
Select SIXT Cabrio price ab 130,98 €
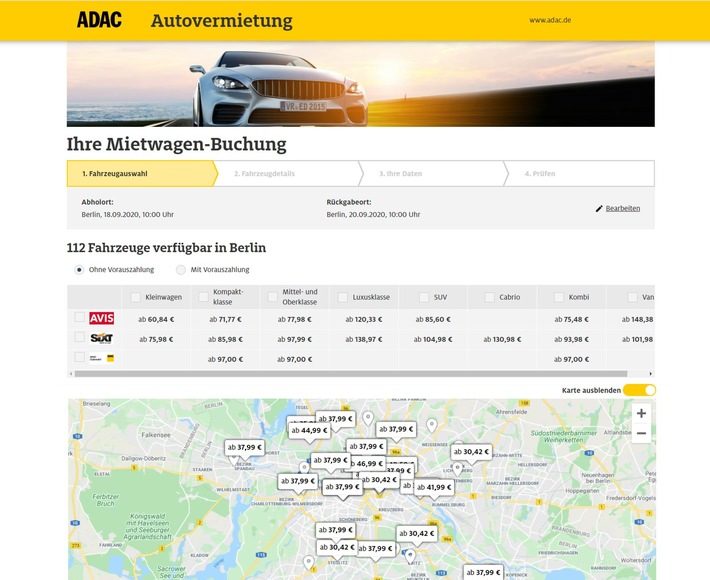[x=502, y=339]
